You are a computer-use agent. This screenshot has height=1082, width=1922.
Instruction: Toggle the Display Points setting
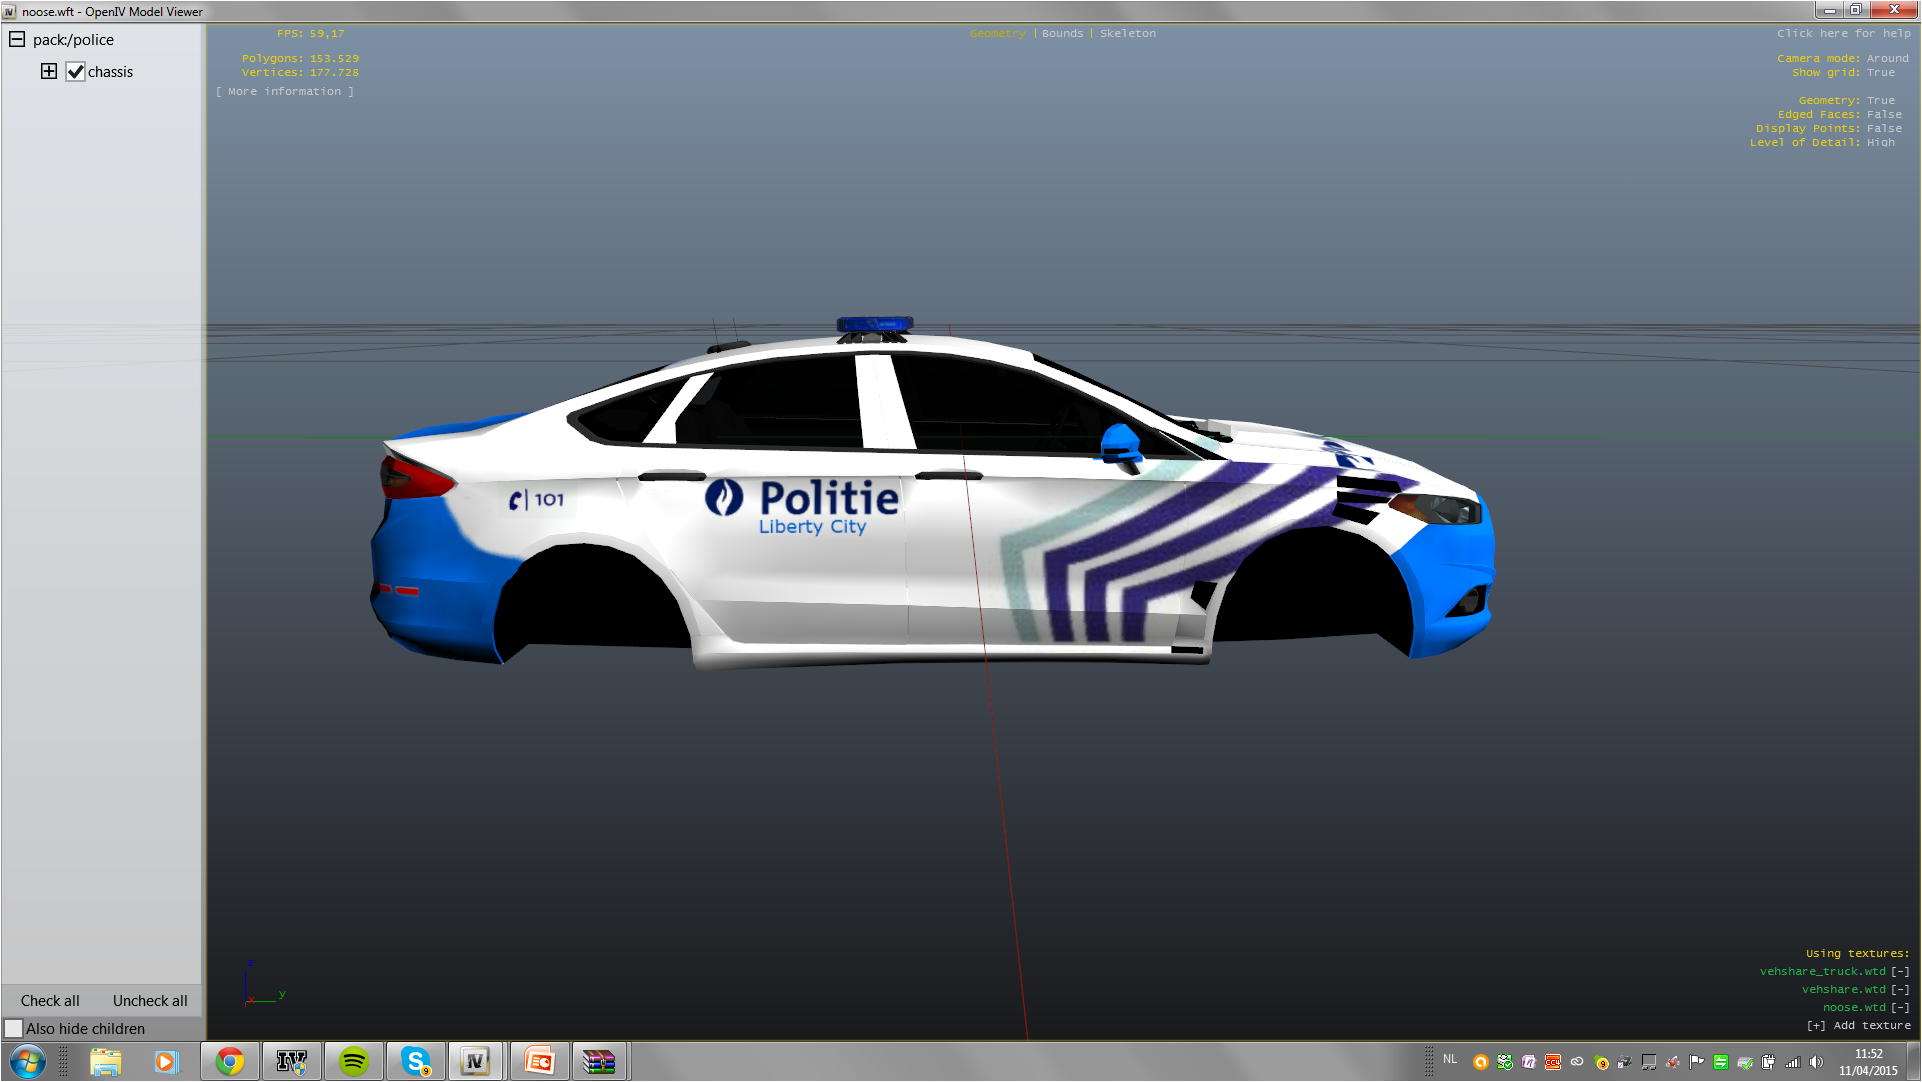pos(1884,129)
